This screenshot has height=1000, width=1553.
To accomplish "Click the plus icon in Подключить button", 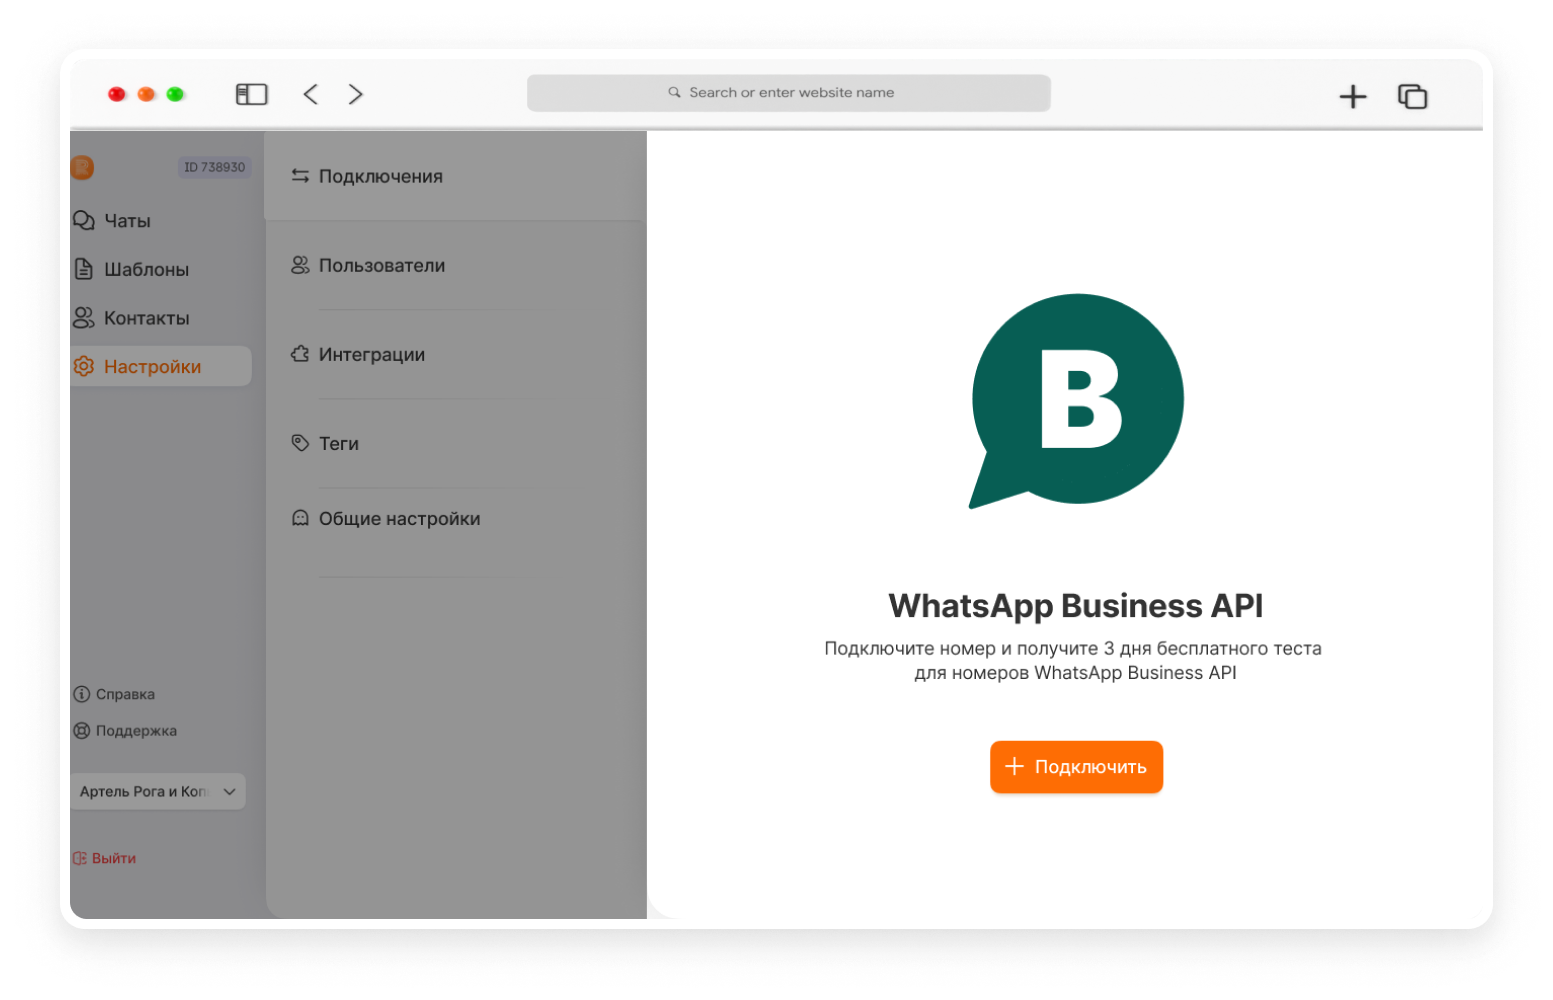I will tap(1014, 766).
